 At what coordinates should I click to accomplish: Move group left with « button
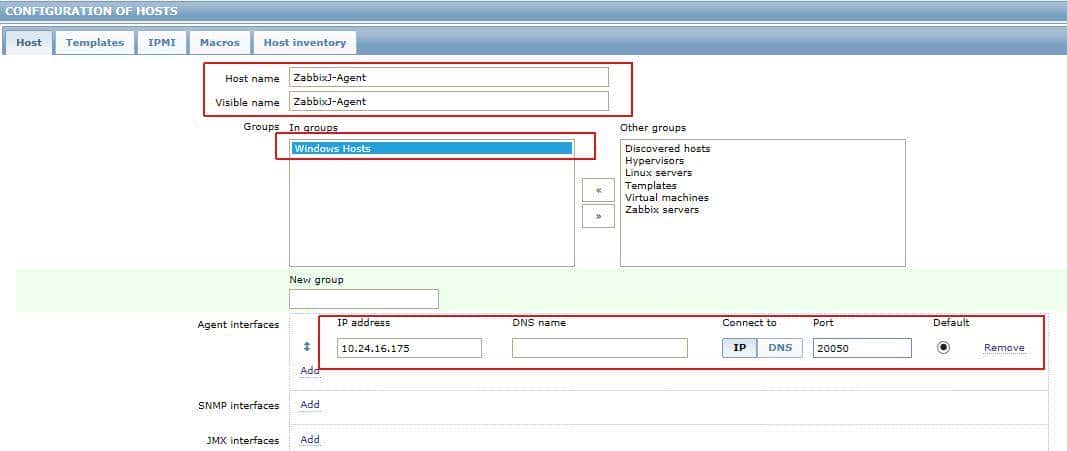(598, 190)
